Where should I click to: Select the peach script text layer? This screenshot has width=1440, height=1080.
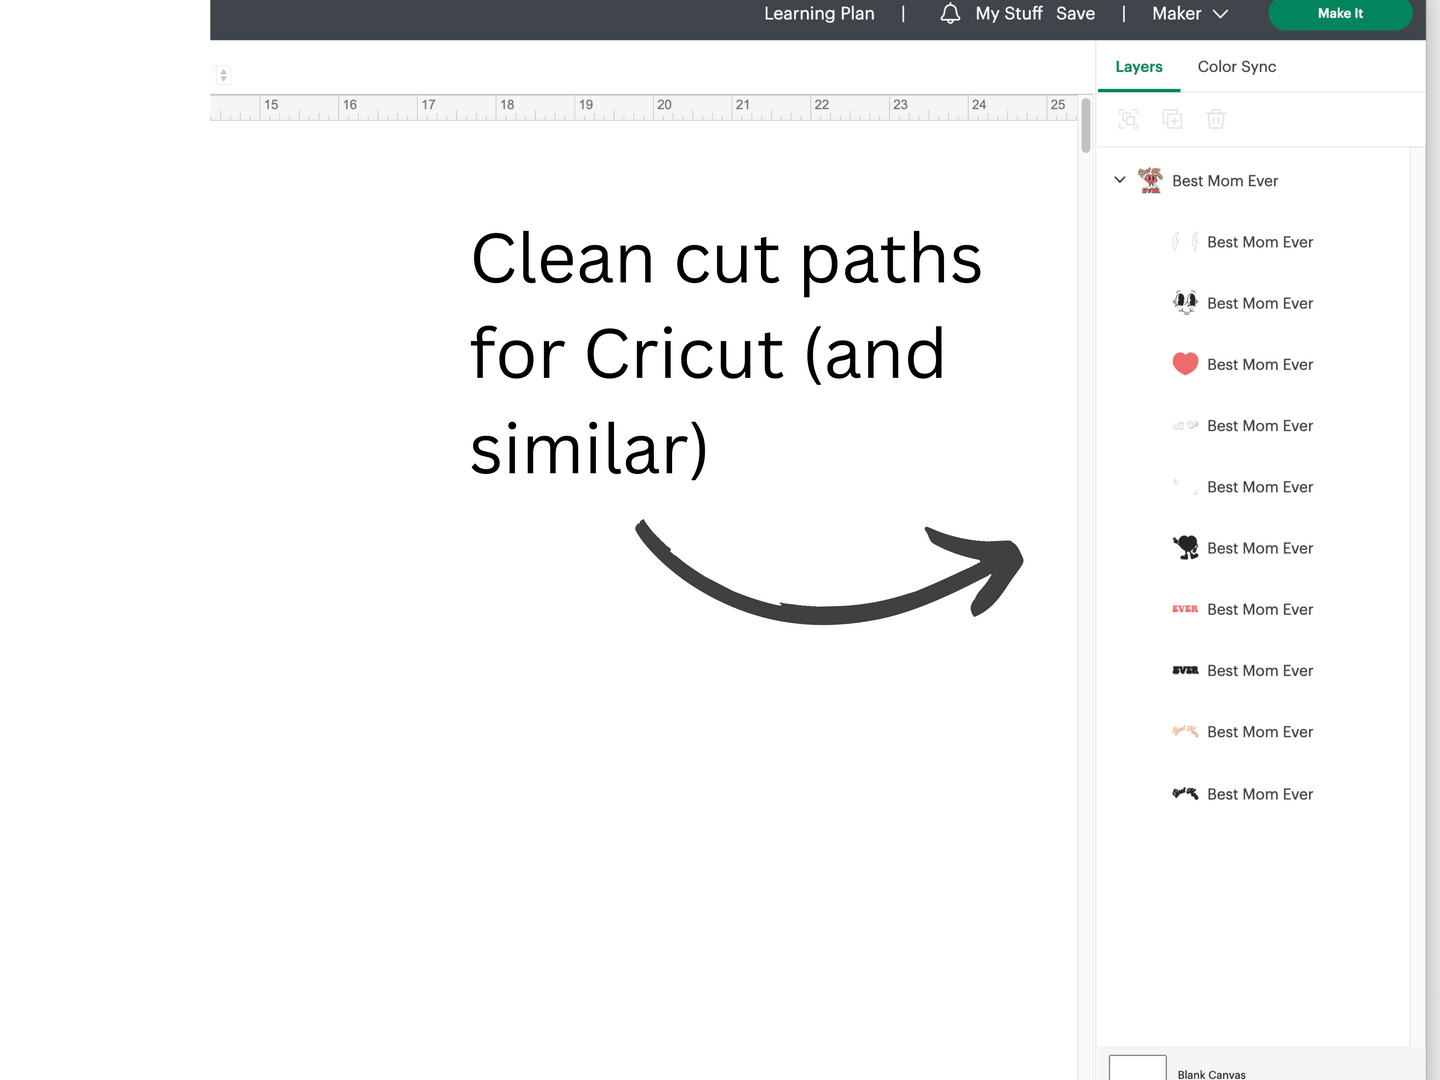pyautogui.click(x=1185, y=732)
